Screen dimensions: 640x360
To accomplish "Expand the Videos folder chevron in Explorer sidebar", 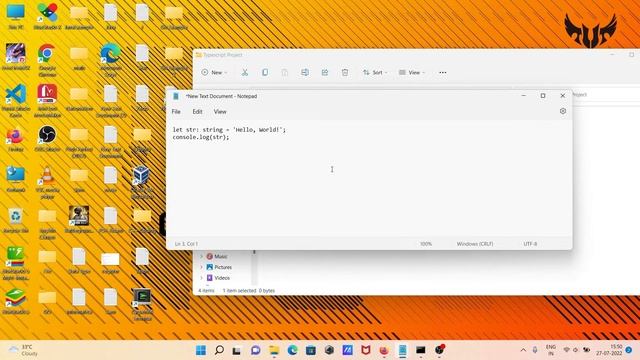I will (x=201, y=278).
